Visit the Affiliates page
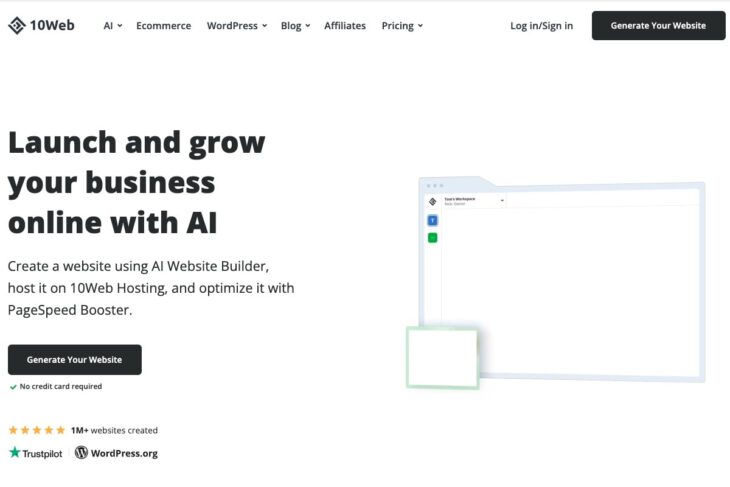Image resolution: width=730 pixels, height=487 pixels. [x=345, y=26]
